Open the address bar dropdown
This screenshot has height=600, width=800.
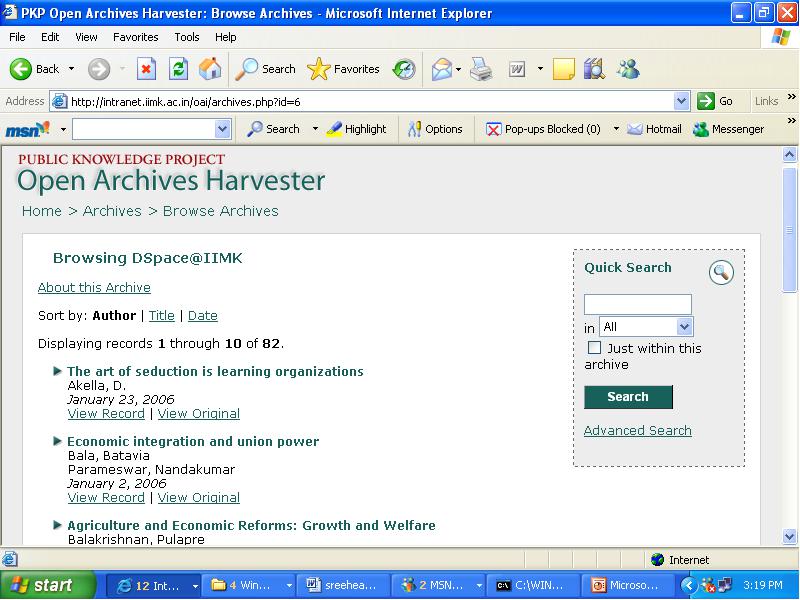click(681, 101)
